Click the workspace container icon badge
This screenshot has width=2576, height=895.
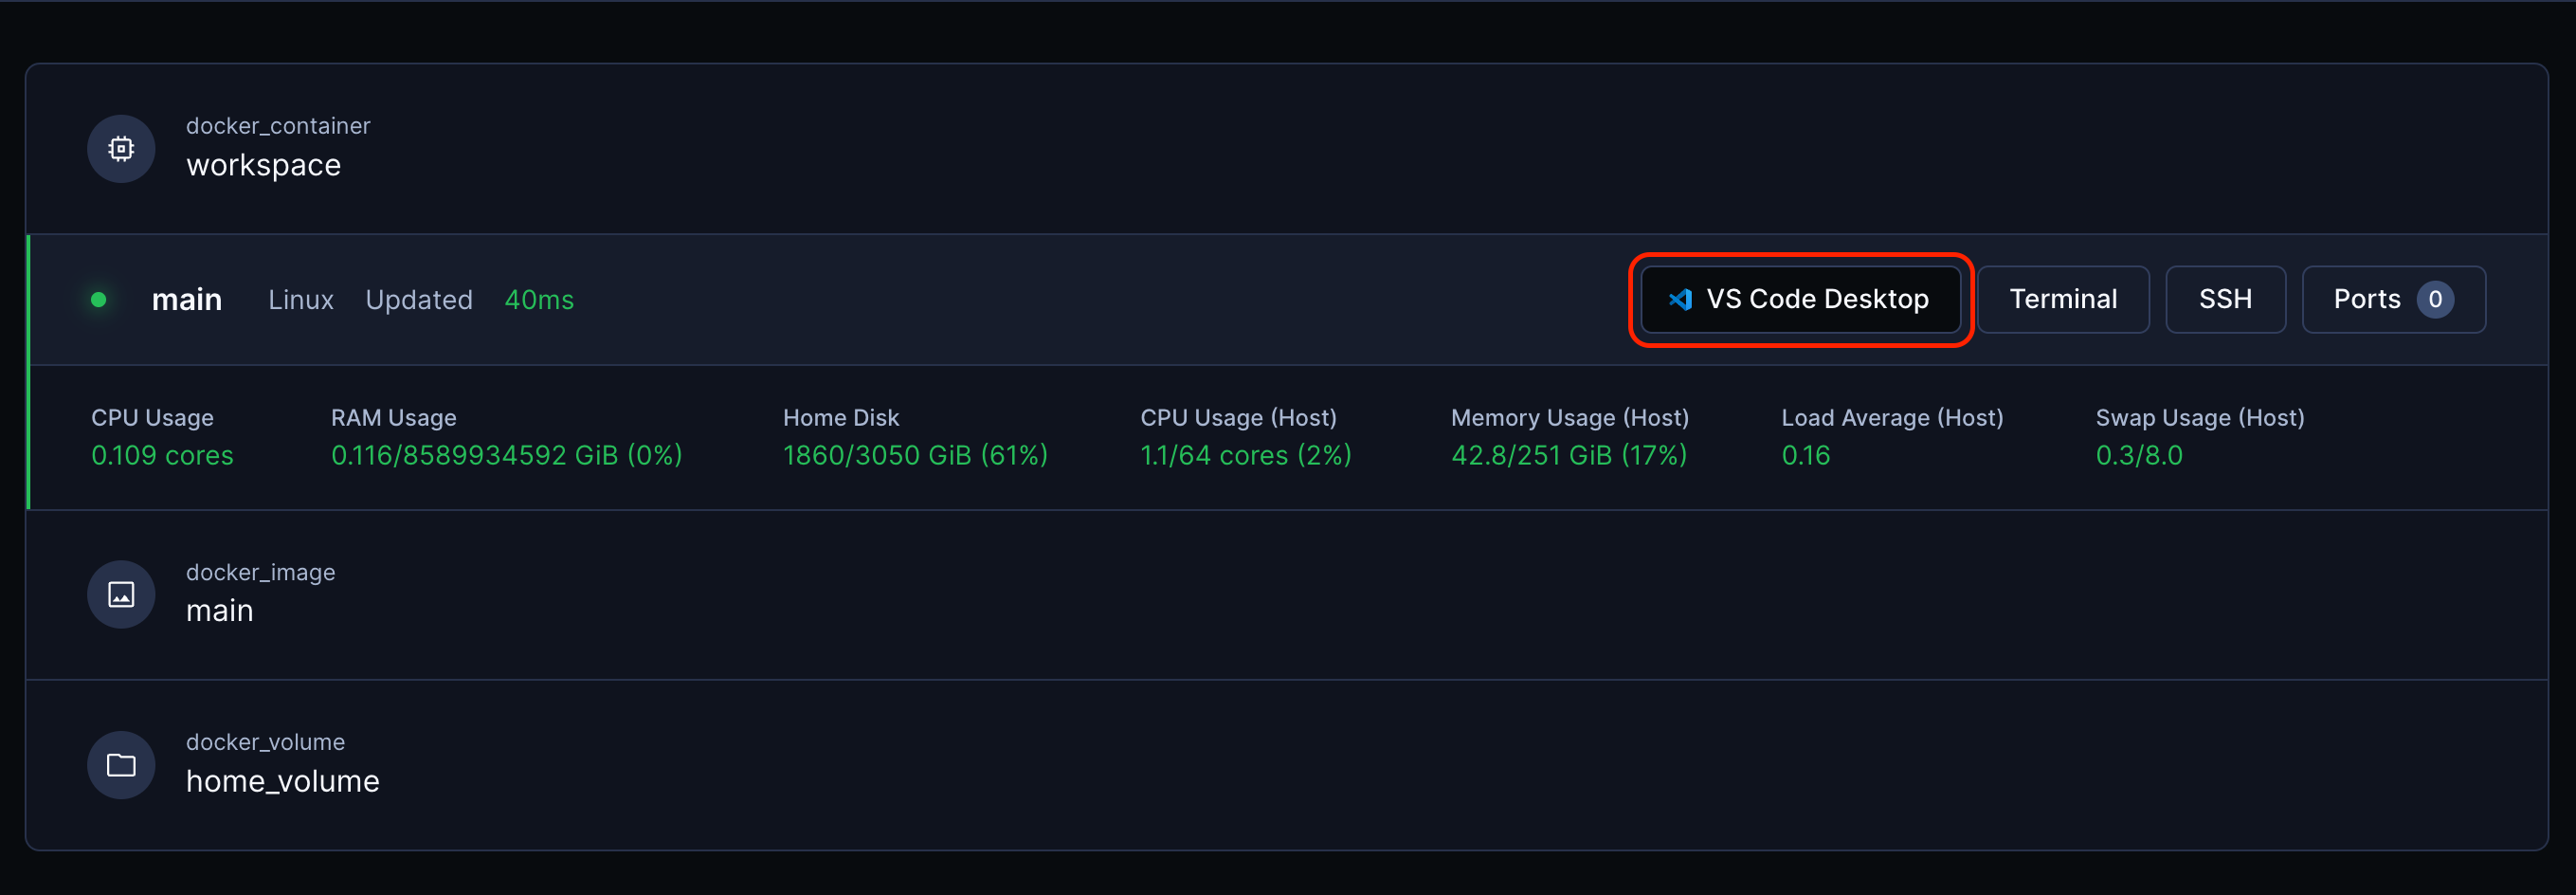tap(120, 148)
